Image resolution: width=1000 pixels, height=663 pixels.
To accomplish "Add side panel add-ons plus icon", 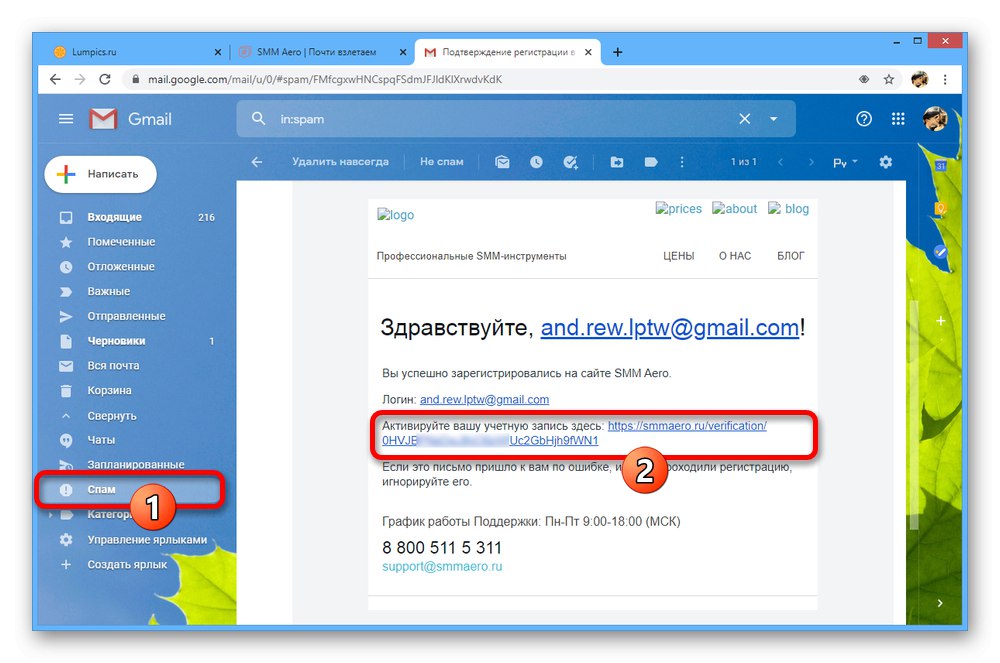I will [x=941, y=321].
